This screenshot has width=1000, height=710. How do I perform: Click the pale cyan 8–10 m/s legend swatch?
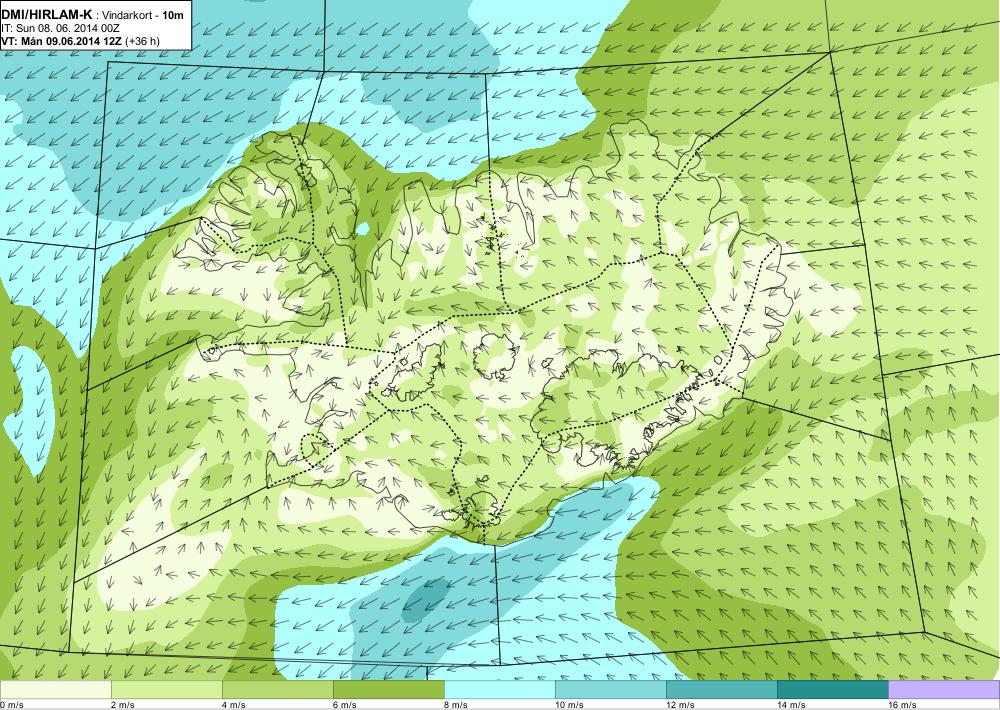[x=499, y=690]
